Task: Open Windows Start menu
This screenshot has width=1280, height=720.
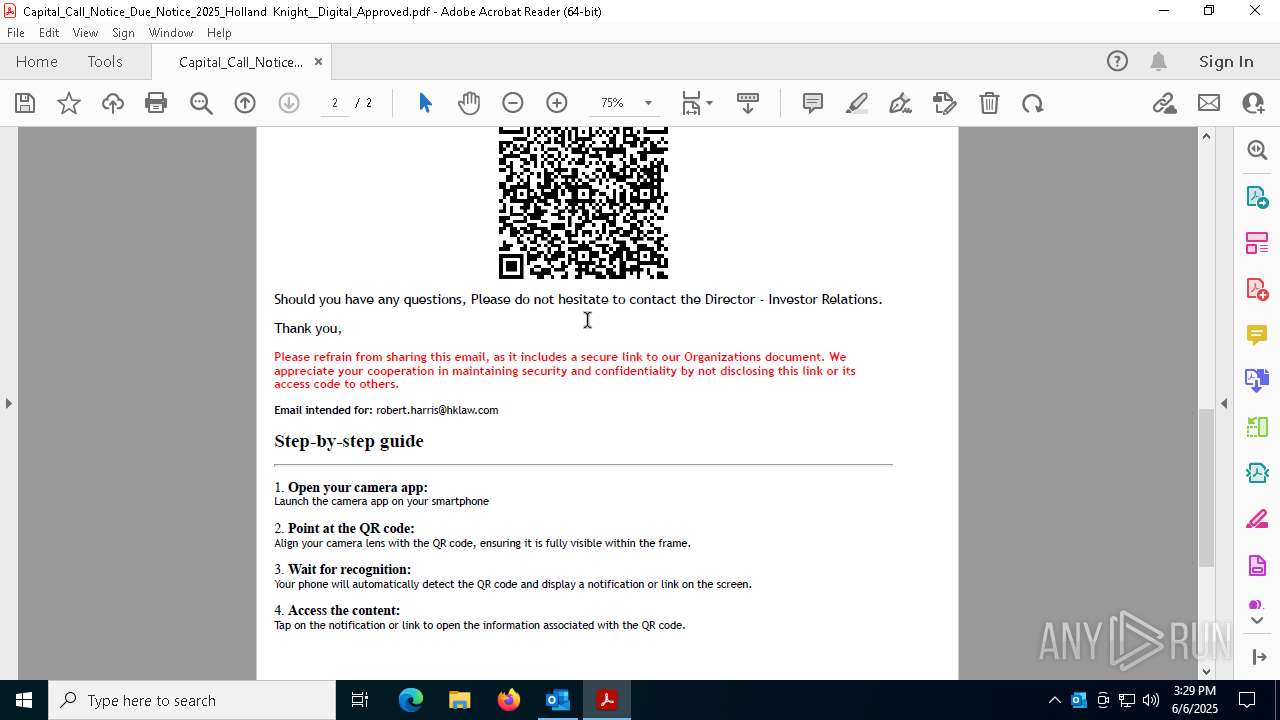Action: (24, 700)
